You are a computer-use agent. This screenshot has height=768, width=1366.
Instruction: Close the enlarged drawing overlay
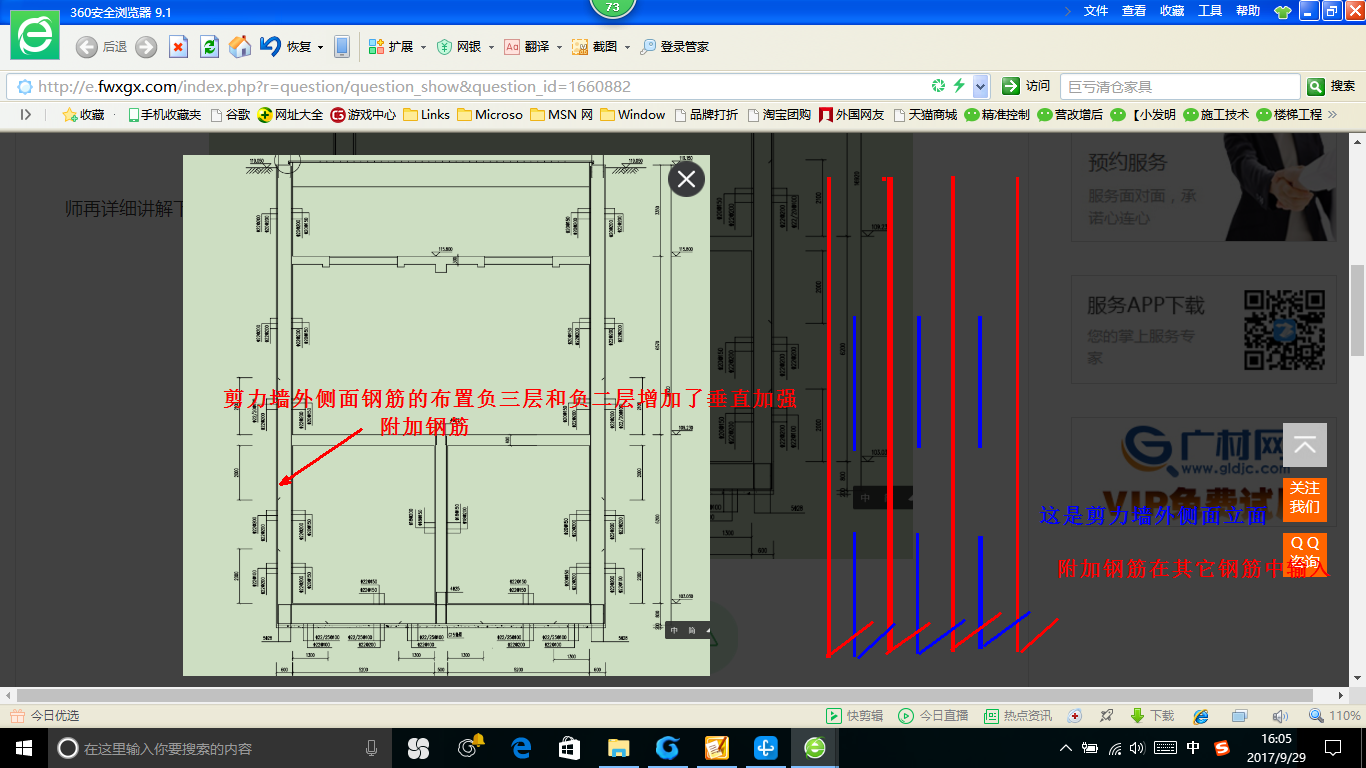pos(686,179)
